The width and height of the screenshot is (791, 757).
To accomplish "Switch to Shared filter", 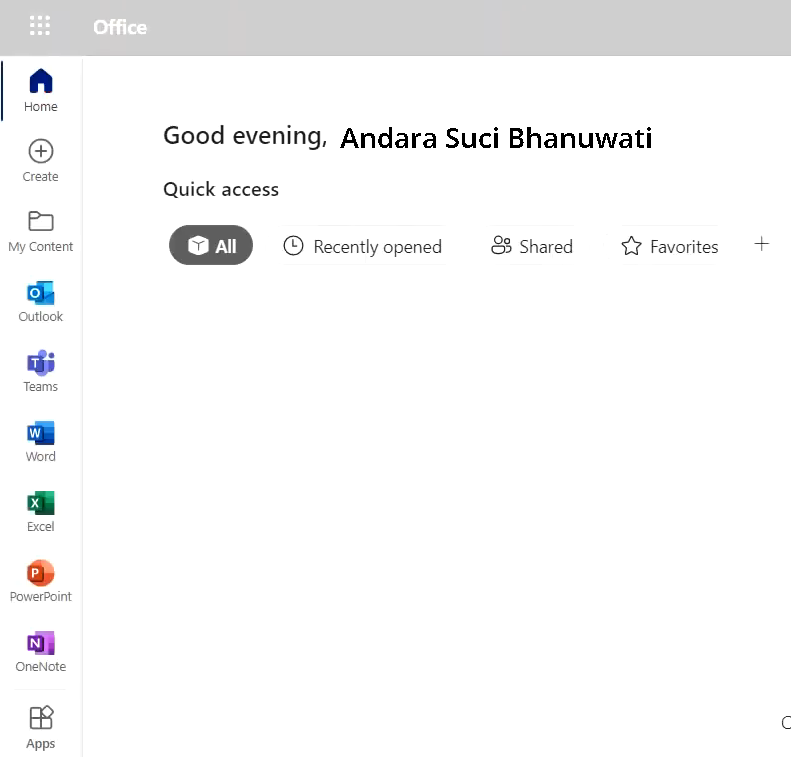I will pos(532,246).
